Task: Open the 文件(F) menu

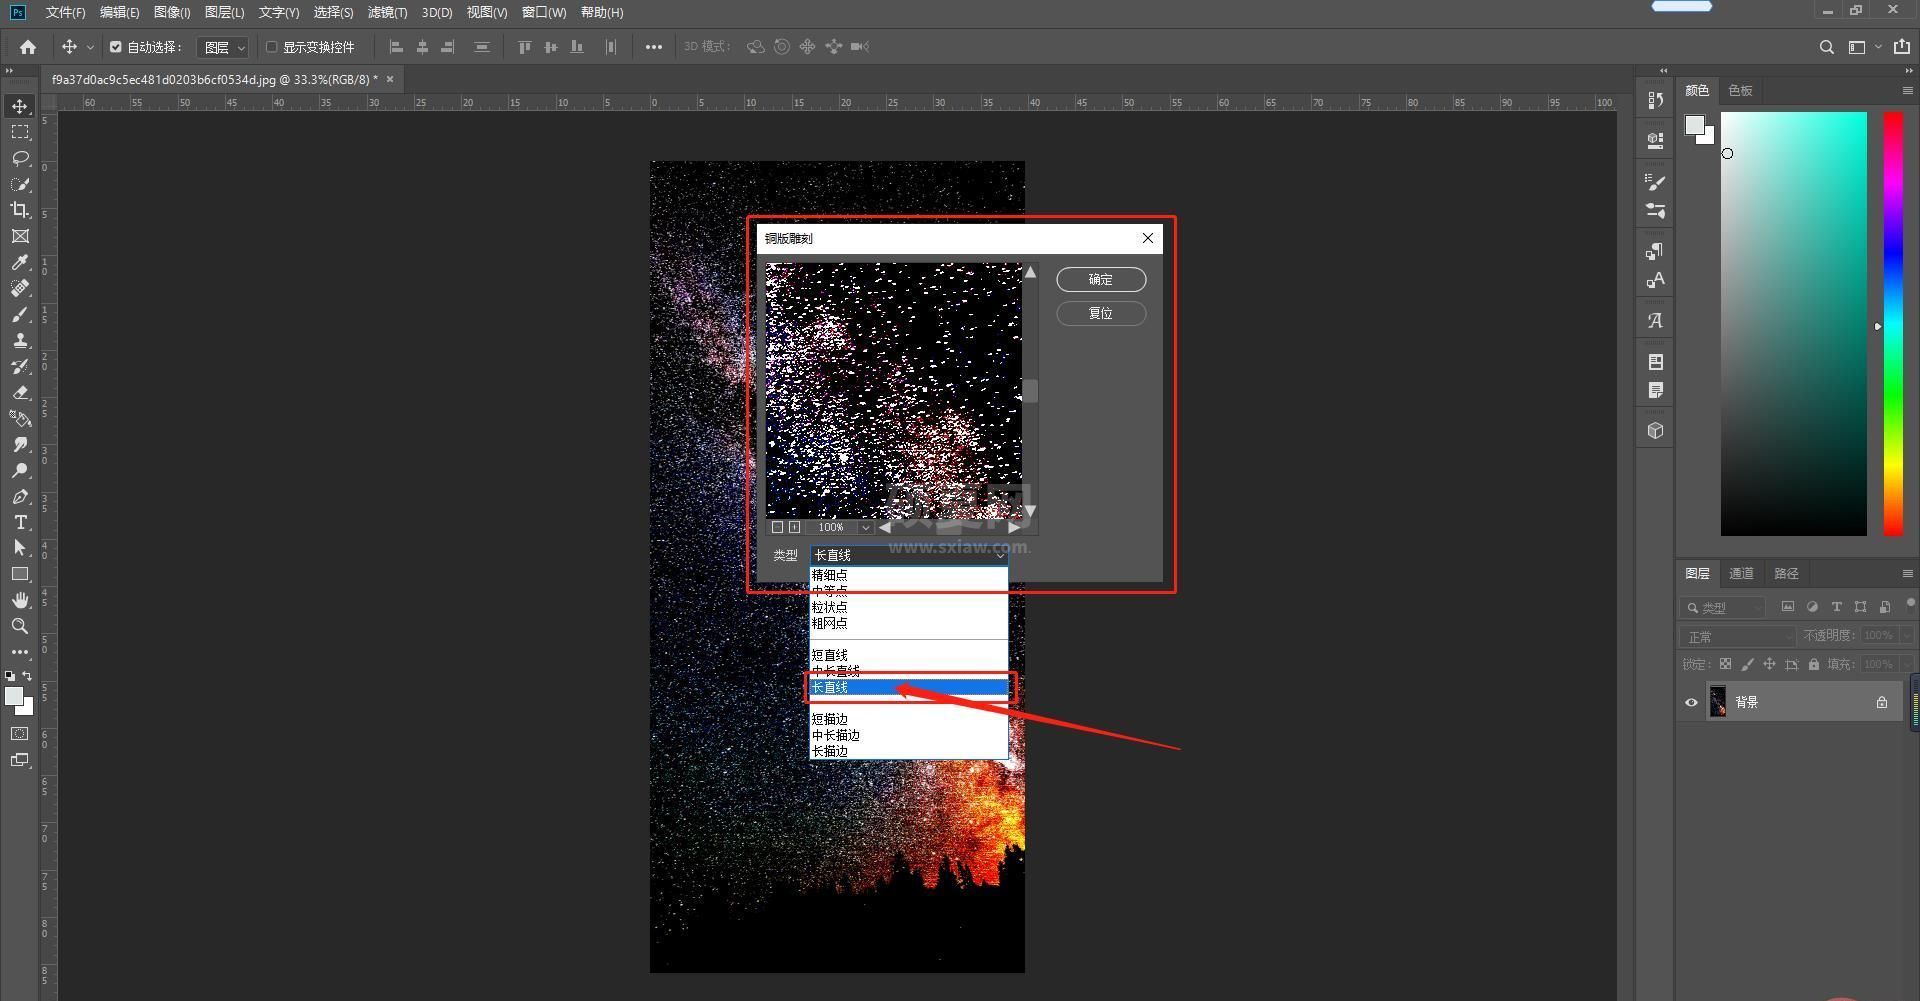Action: tap(65, 12)
